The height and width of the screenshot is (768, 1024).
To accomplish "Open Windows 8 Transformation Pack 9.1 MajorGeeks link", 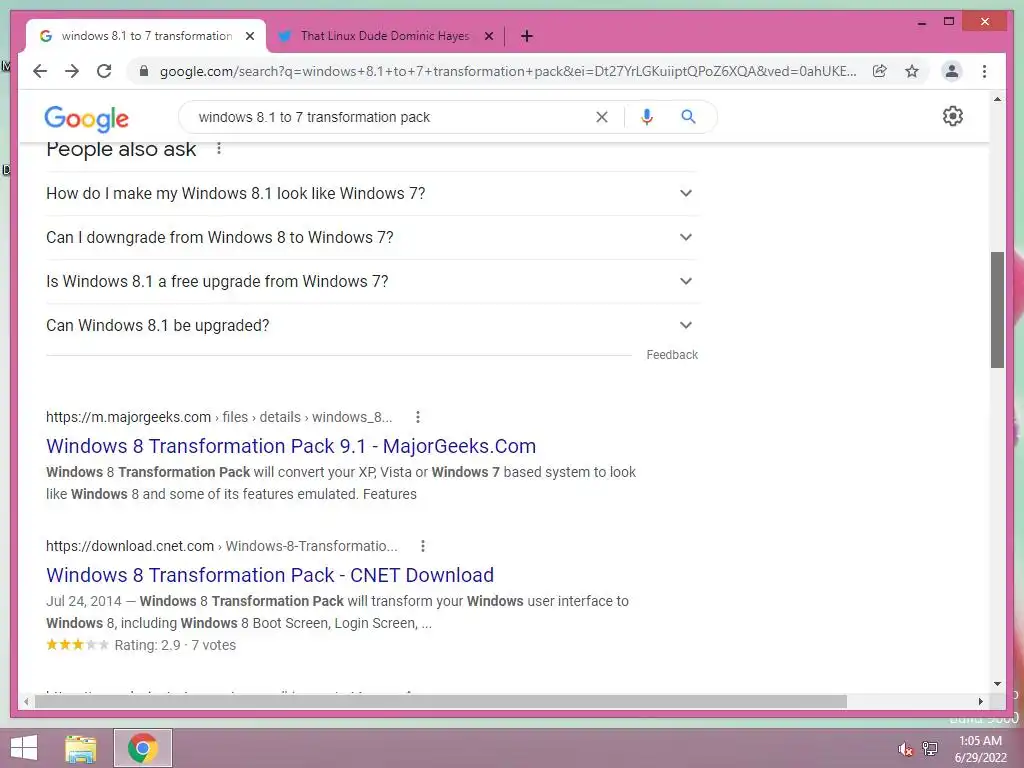I will 291,446.
